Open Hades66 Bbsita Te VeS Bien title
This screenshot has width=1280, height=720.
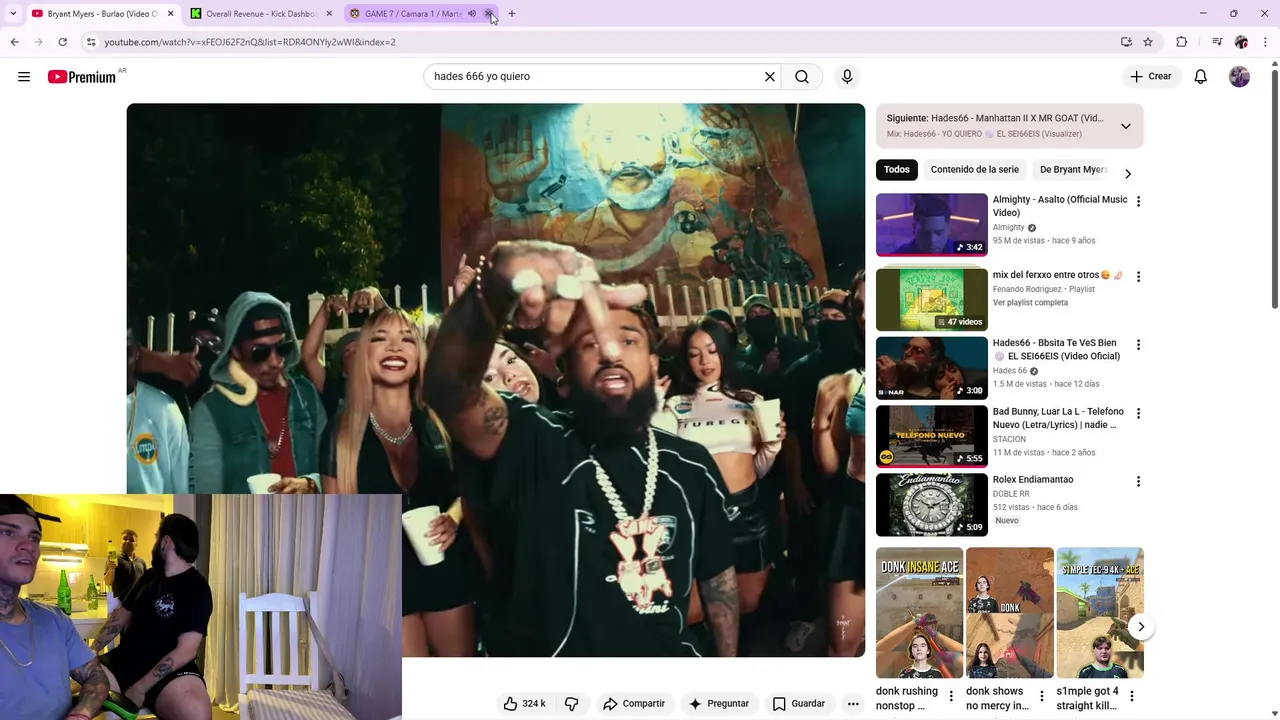coord(1056,350)
